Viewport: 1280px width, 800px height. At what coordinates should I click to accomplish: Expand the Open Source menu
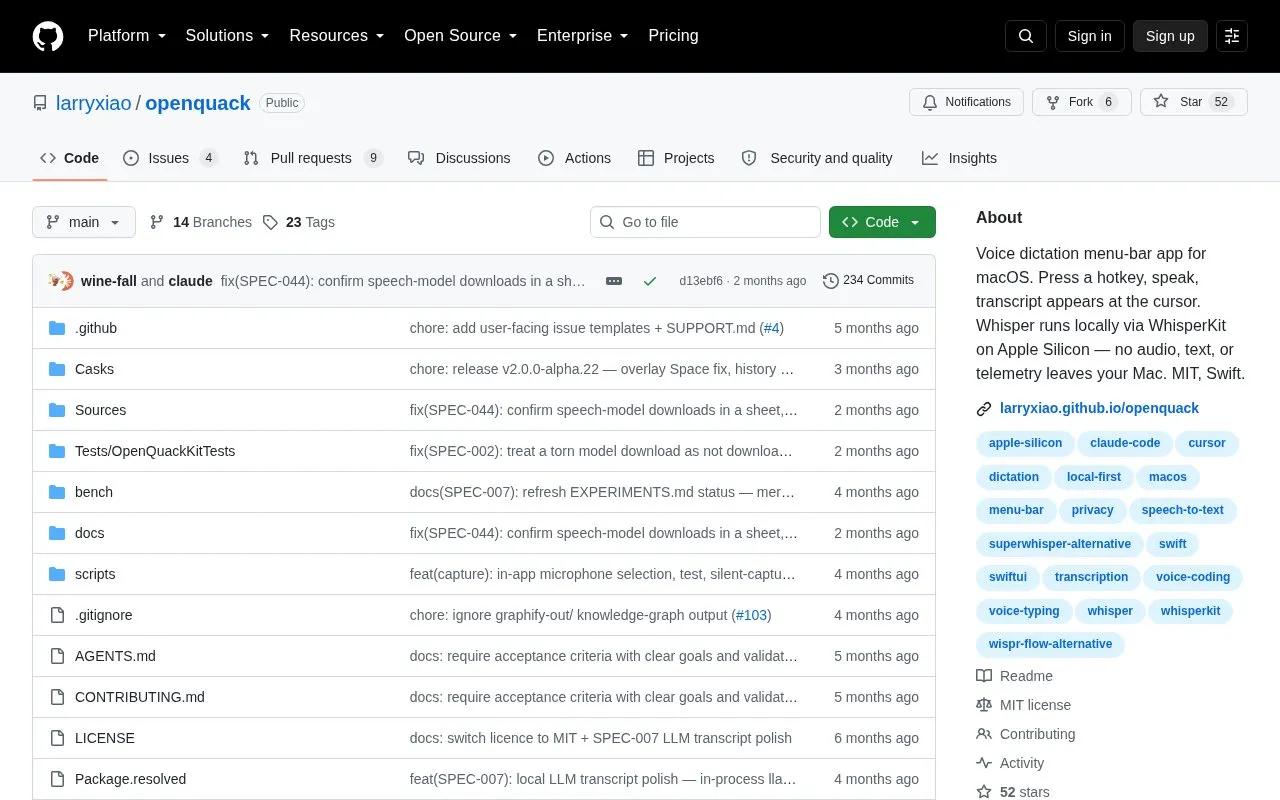[460, 36]
